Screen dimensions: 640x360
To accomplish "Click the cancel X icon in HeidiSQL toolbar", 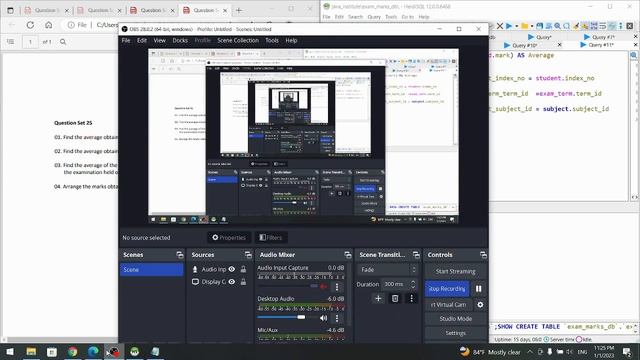I will (x=500, y=26).
